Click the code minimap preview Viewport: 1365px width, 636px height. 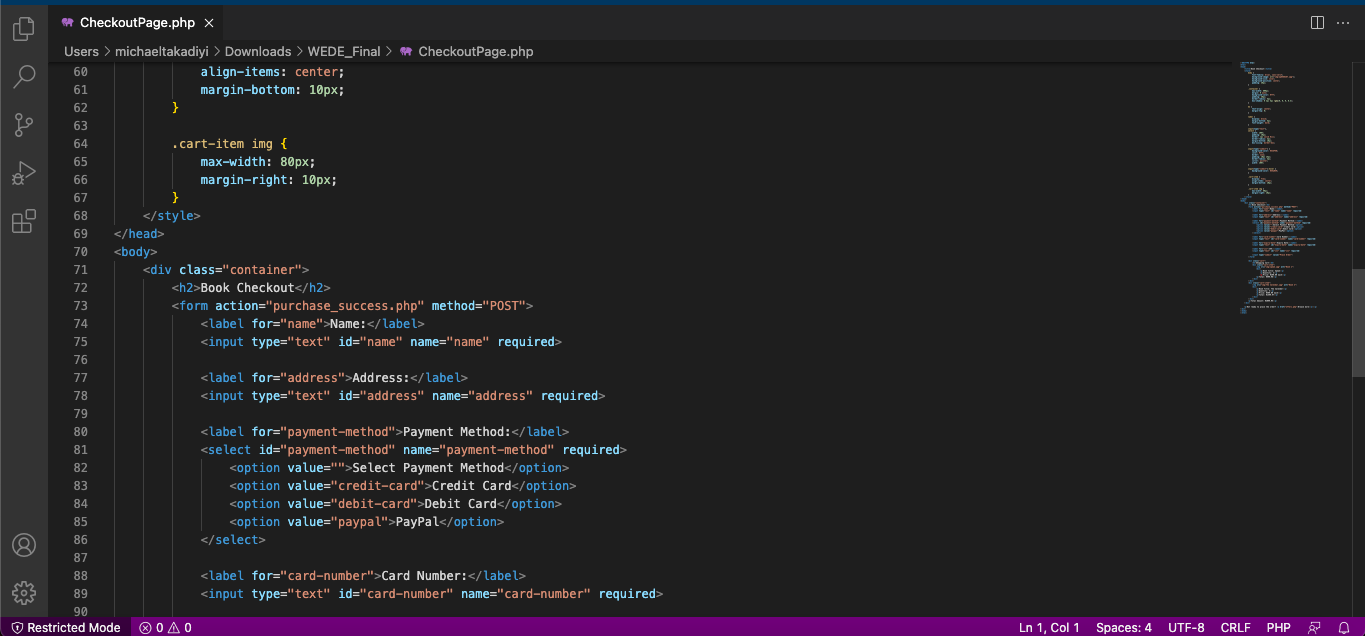[x=1278, y=188]
